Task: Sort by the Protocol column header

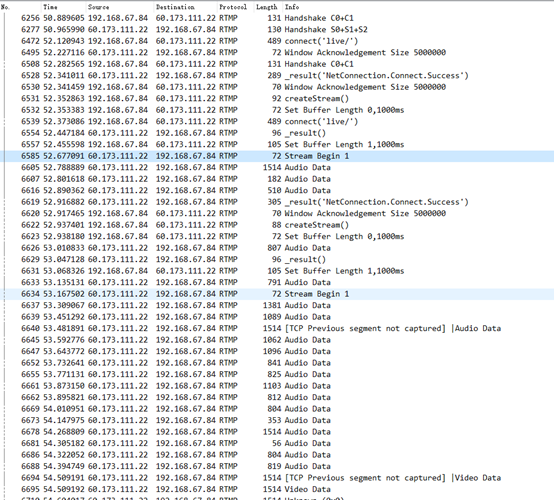Action: (235, 7)
